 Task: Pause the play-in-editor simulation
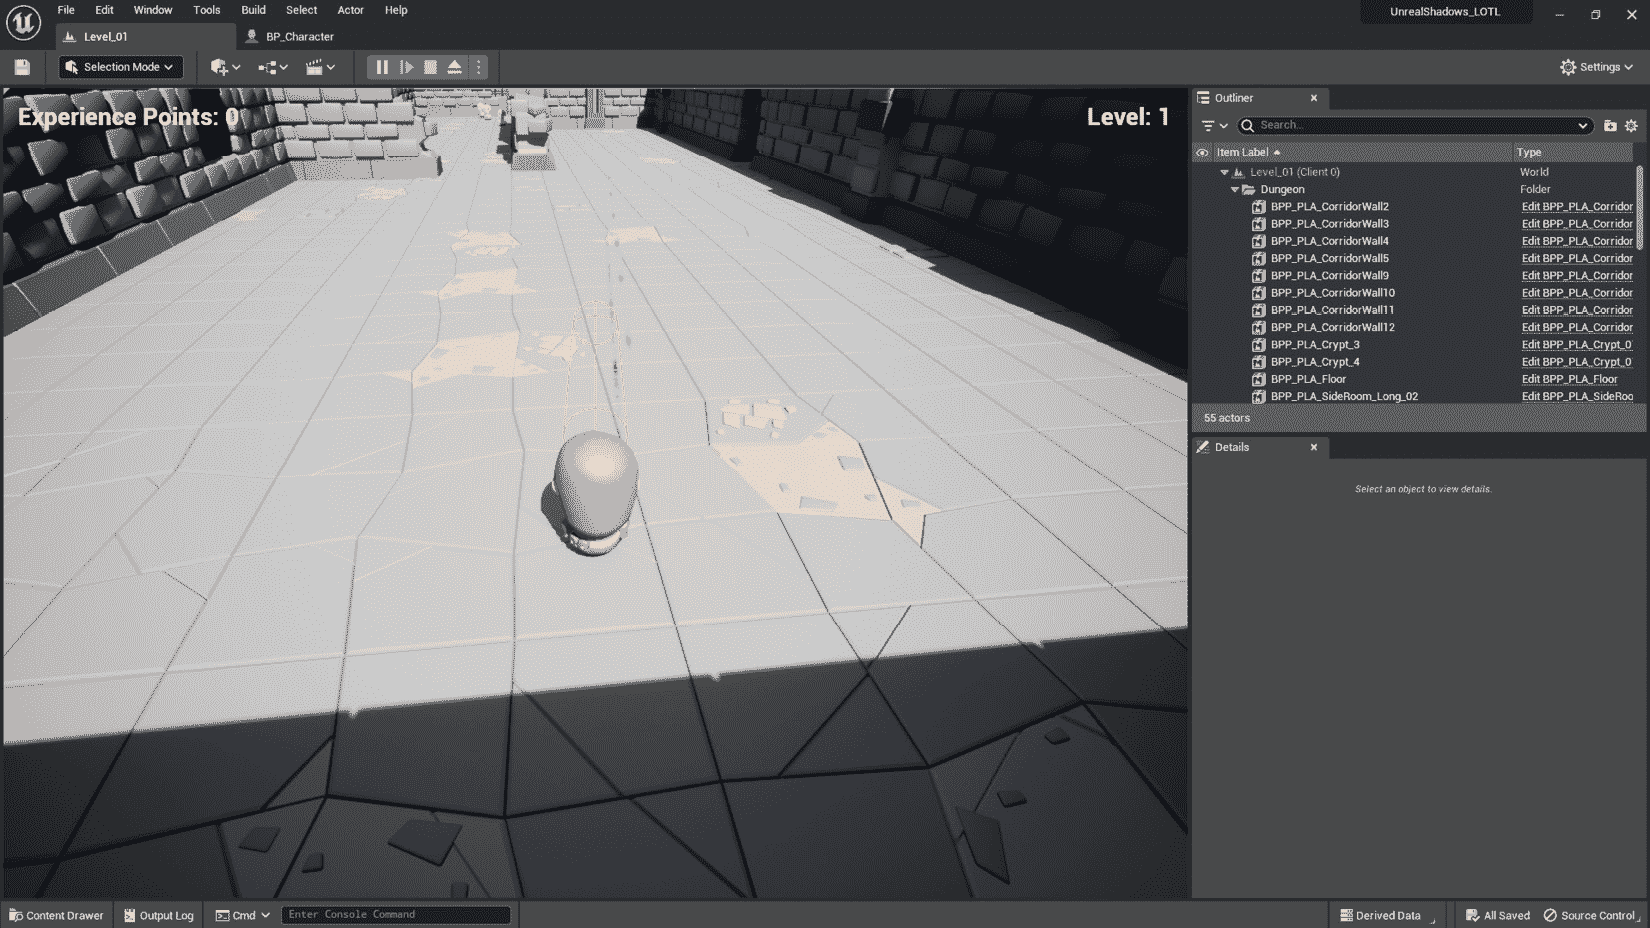click(382, 67)
